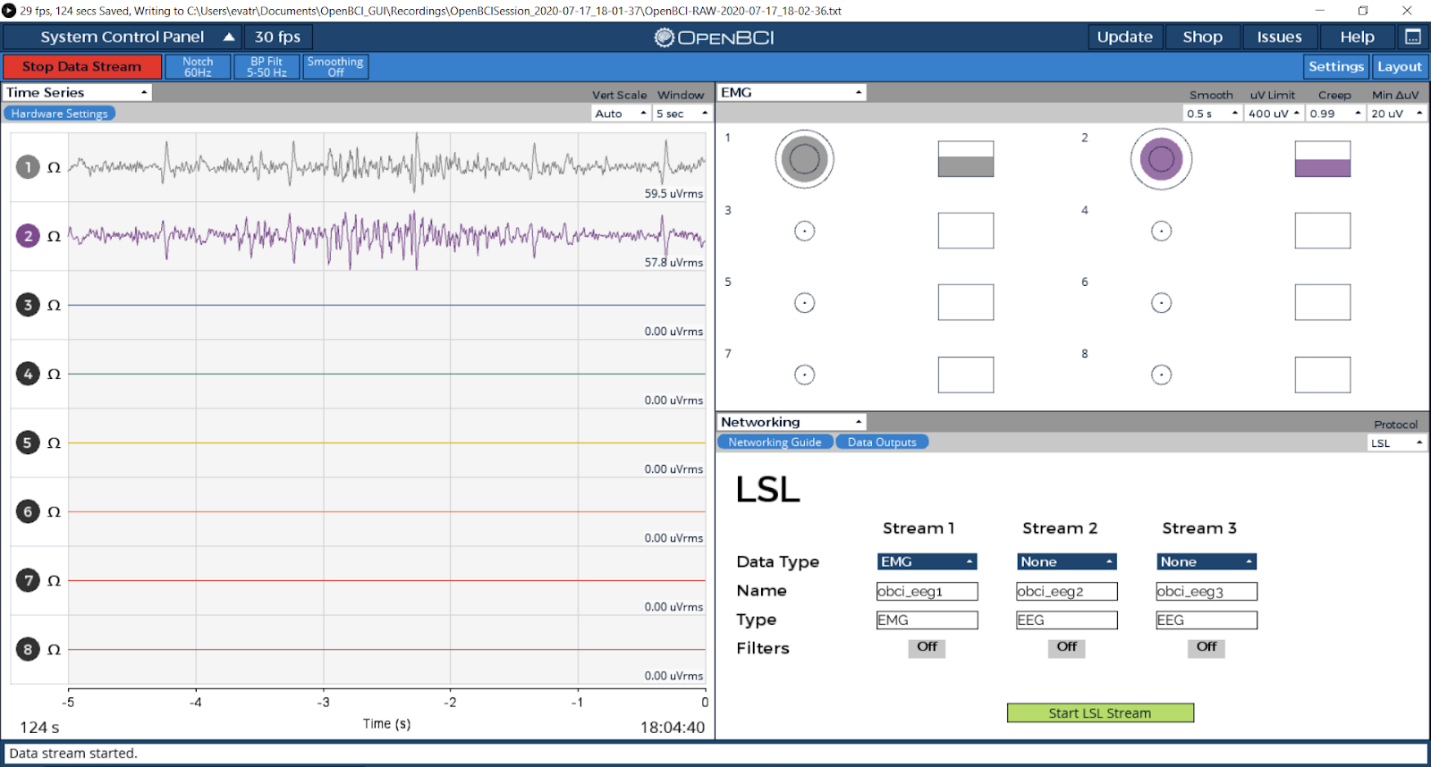Open the Smooth 0.5 s dropdown
Image resolution: width=1431 pixels, height=767 pixels.
click(1212, 114)
